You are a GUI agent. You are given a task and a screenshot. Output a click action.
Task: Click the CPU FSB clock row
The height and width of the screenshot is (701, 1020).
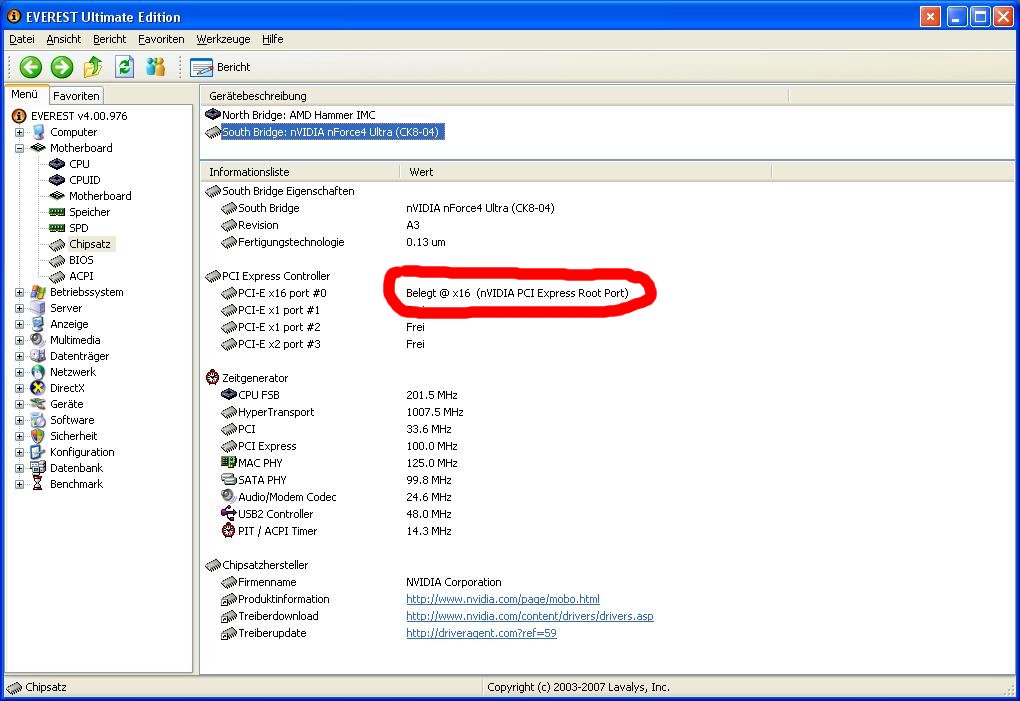tap(338, 395)
